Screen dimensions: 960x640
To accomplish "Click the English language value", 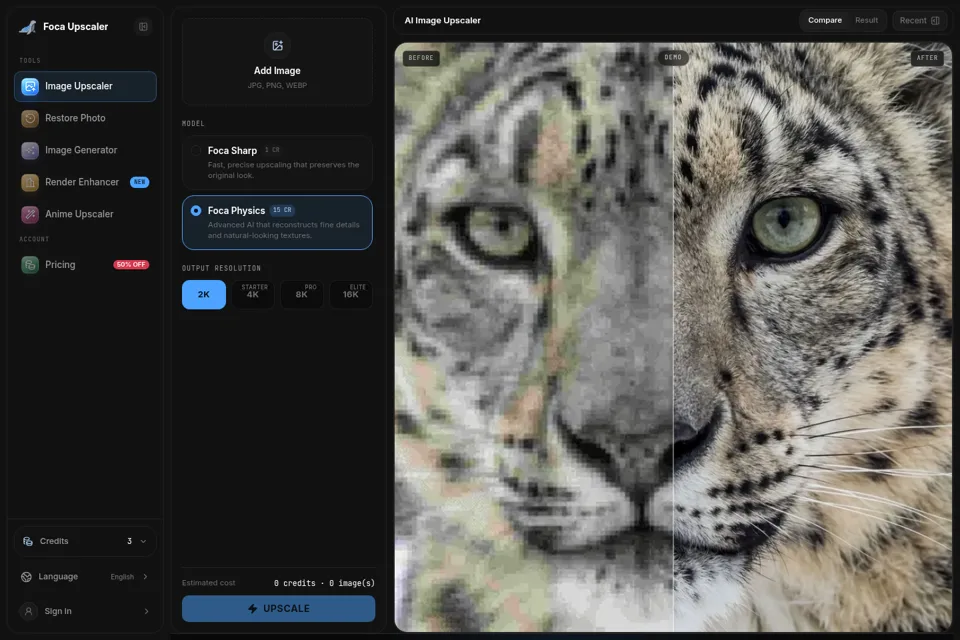I will 122,577.
